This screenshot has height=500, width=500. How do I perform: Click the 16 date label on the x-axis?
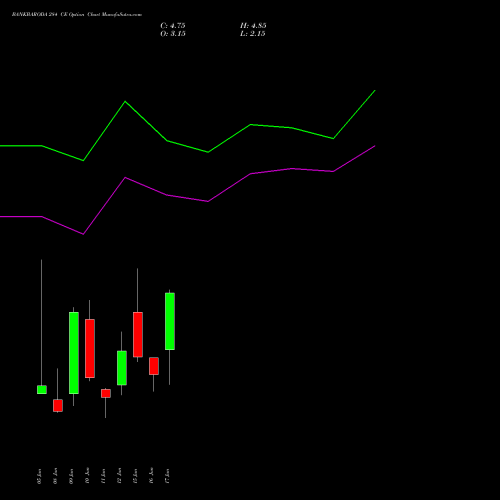click(151, 476)
